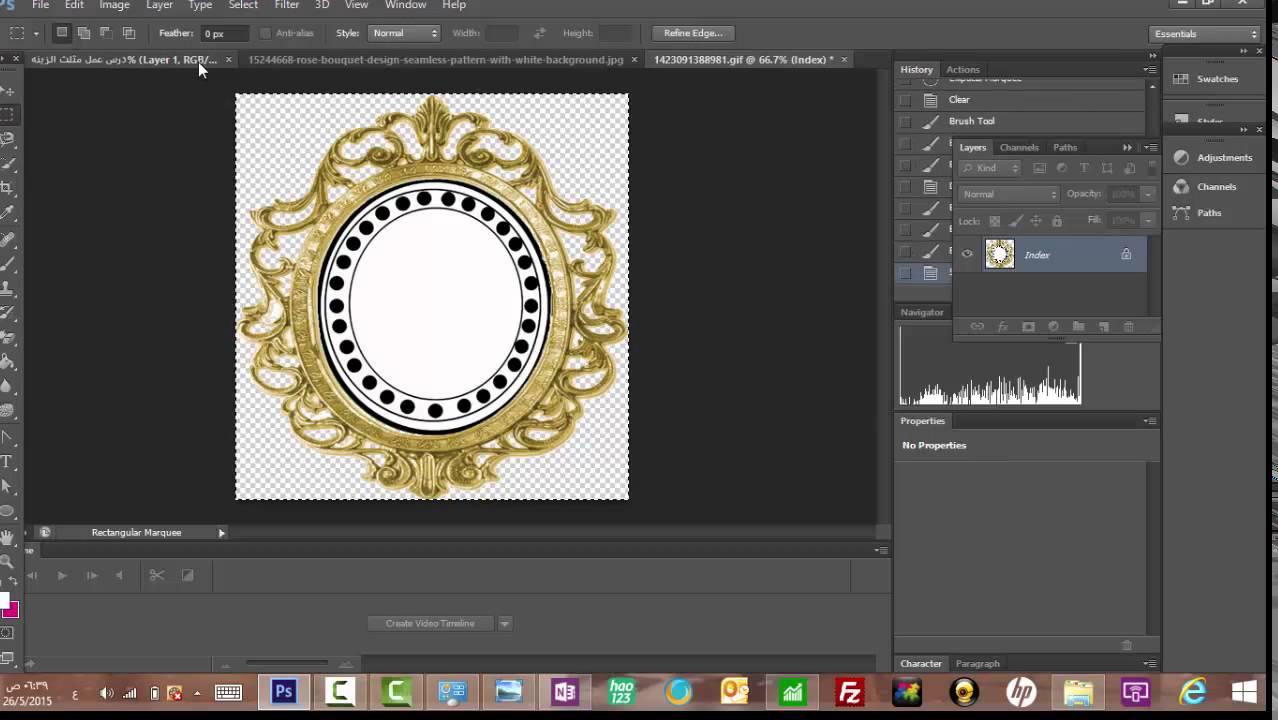Select the Eyedropper tool

(7, 212)
